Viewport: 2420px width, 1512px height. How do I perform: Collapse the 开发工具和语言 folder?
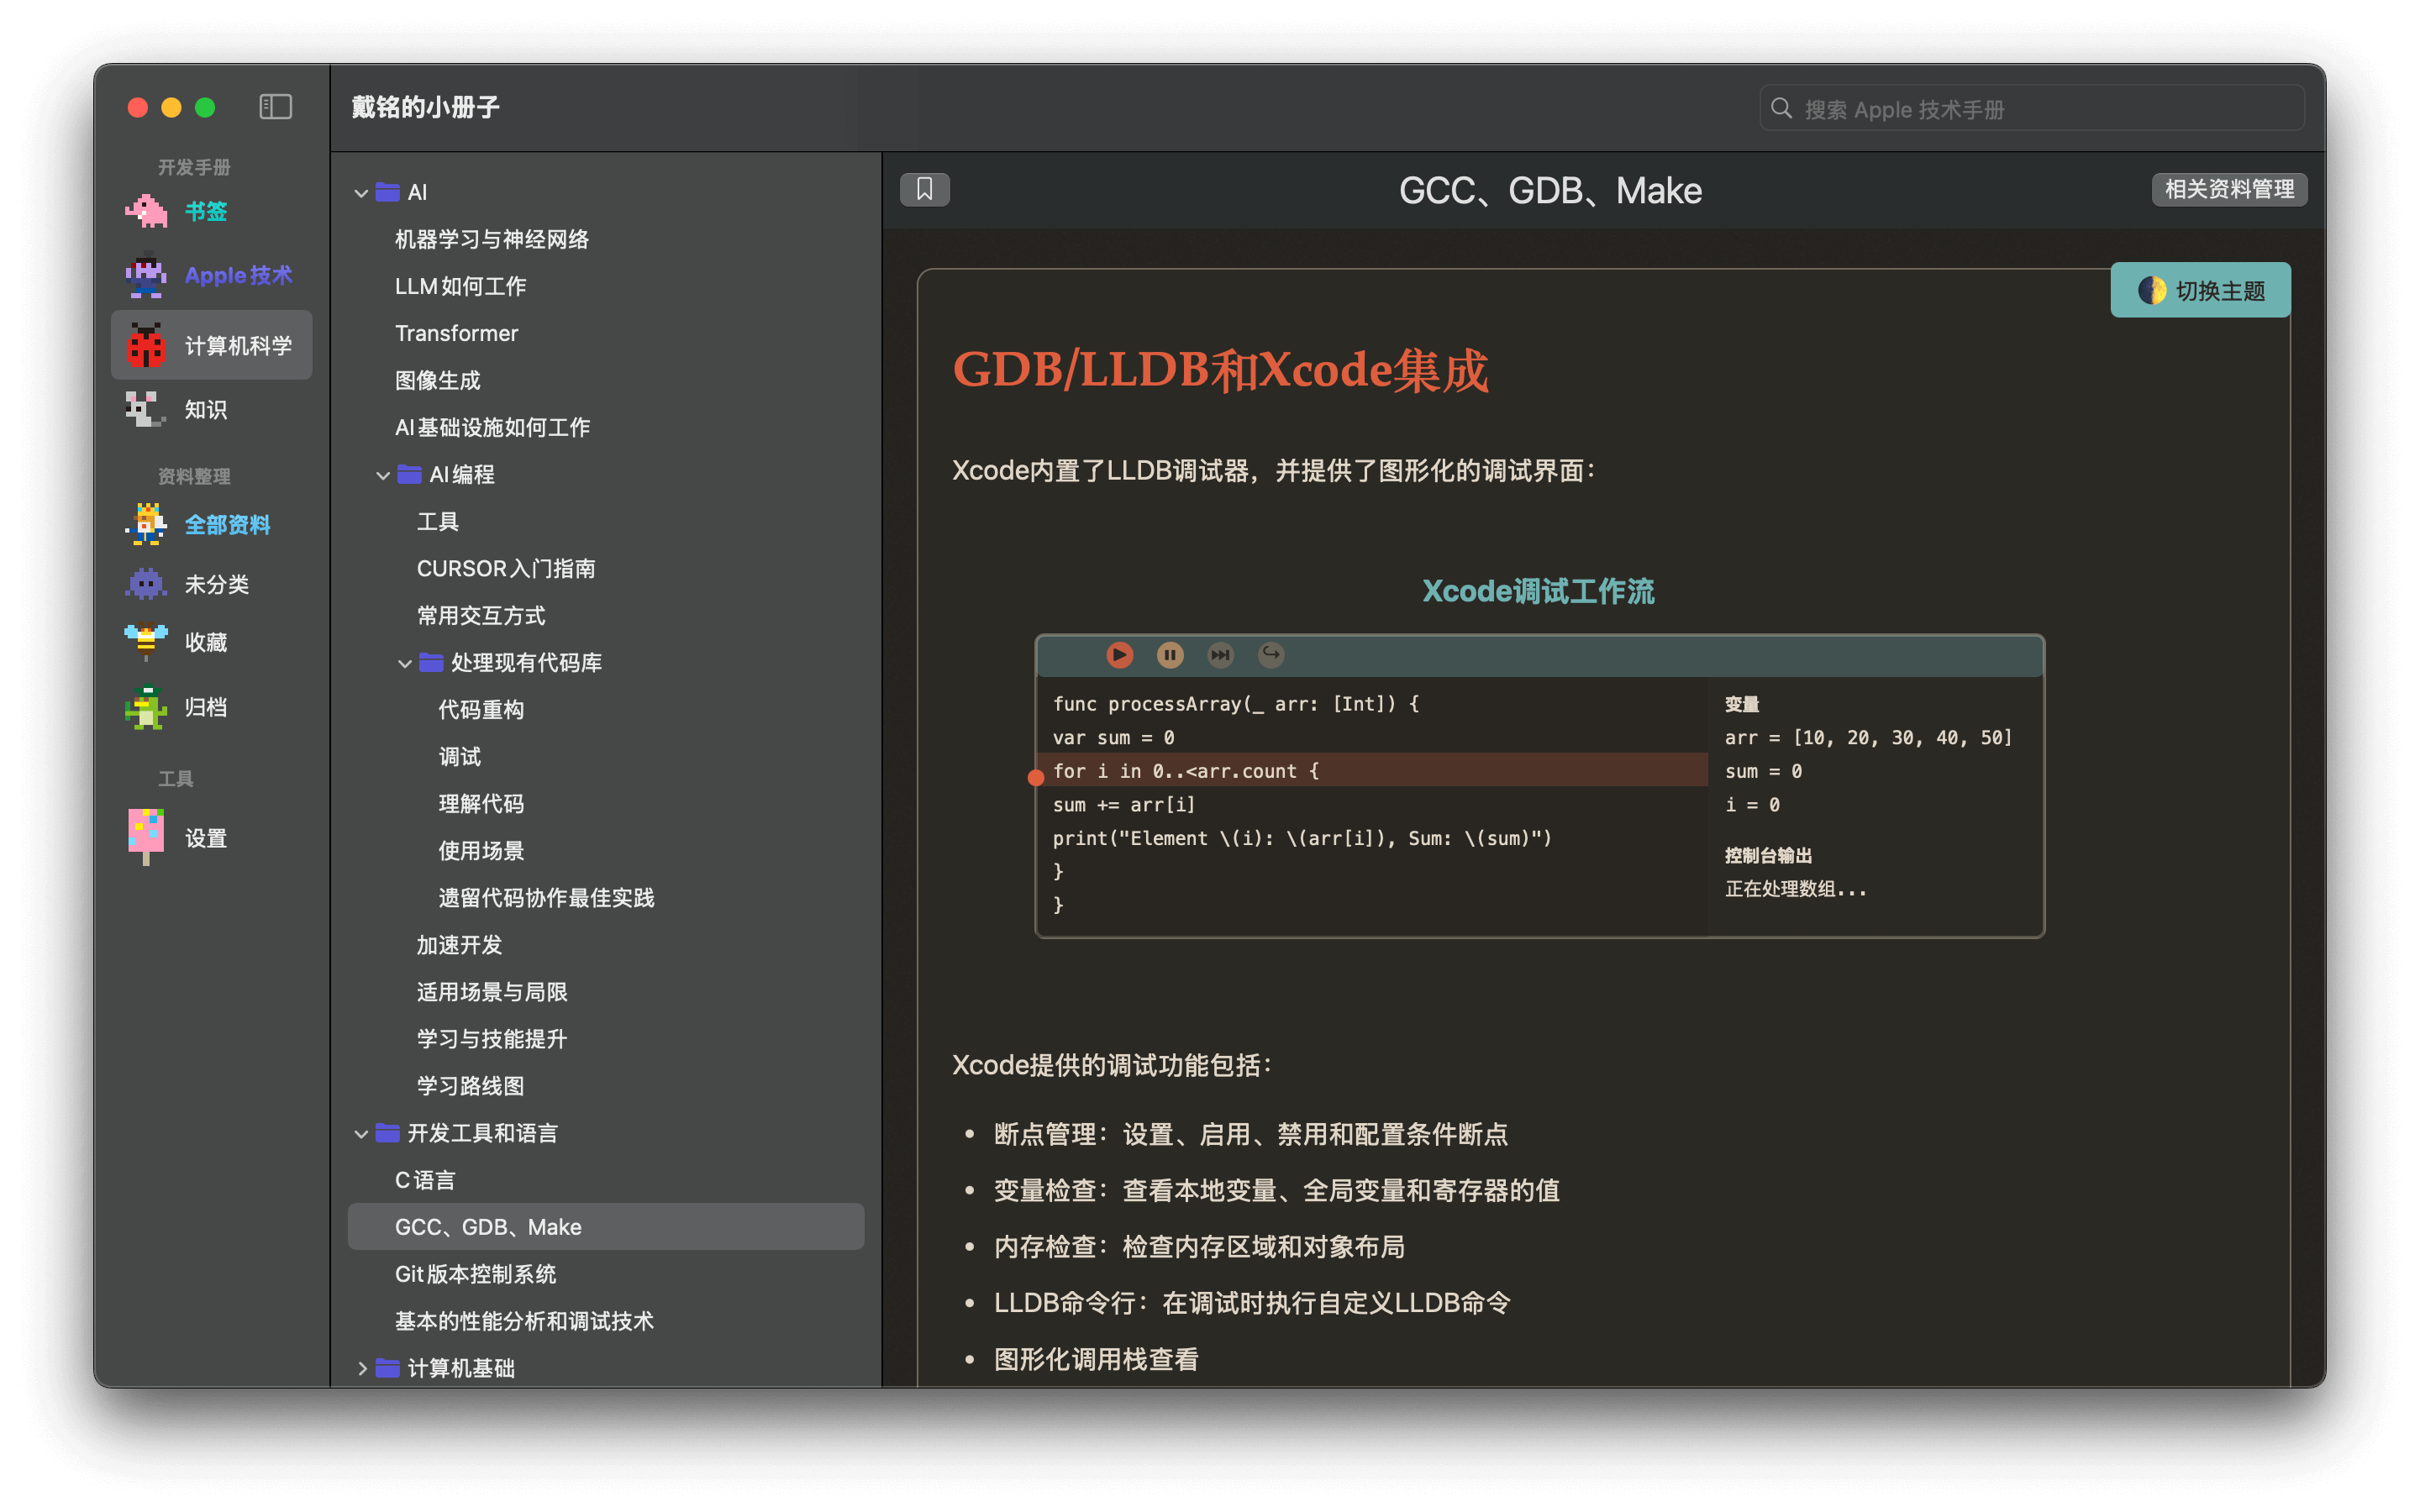[361, 1134]
